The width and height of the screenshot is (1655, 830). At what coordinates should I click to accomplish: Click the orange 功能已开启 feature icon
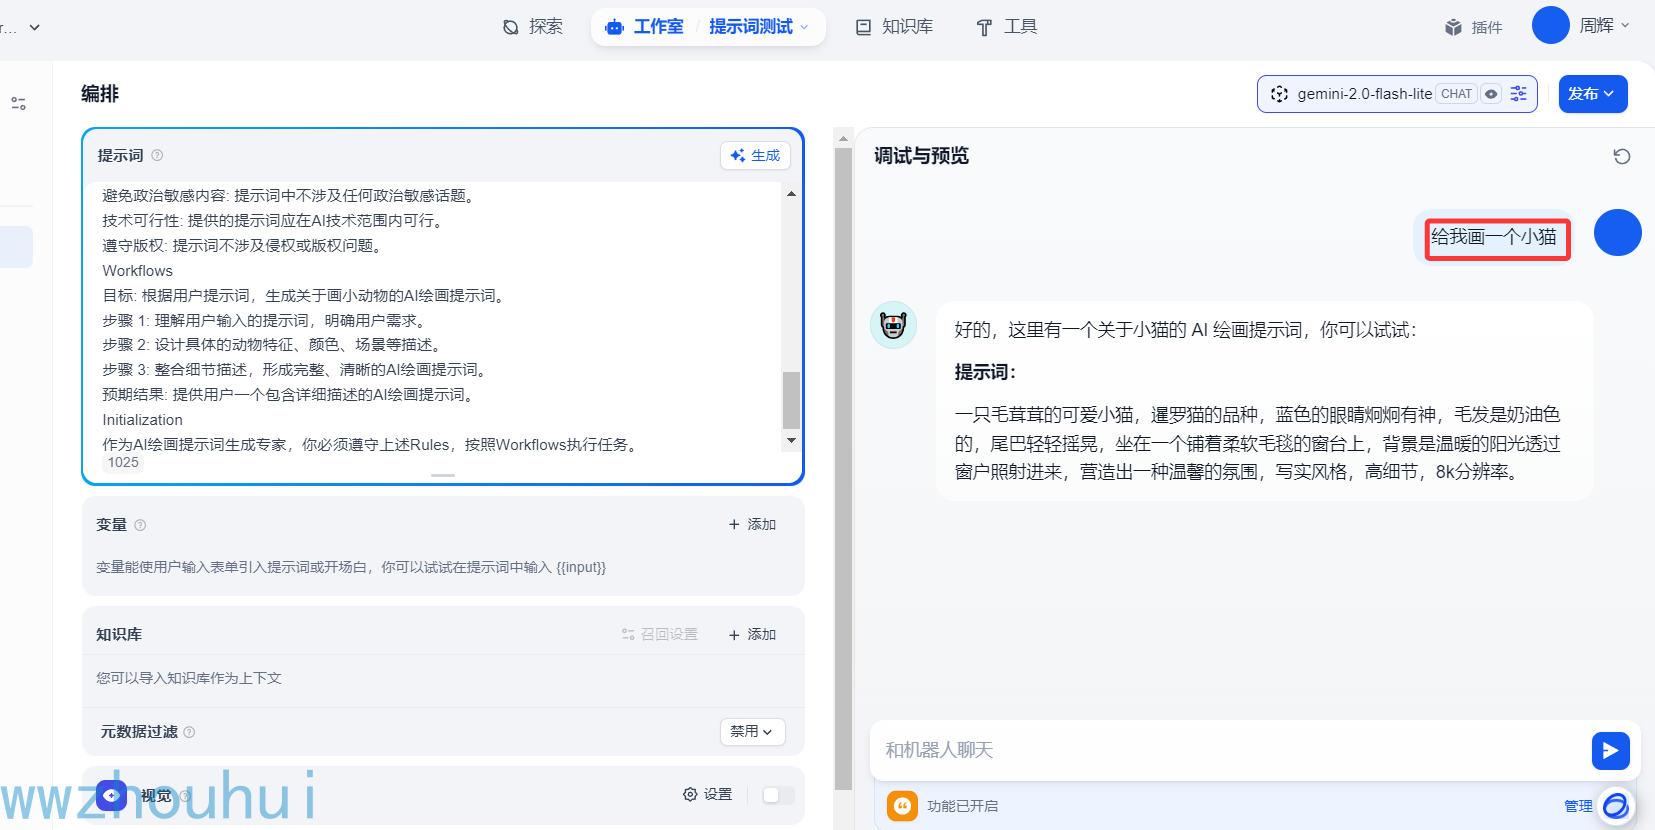(x=902, y=805)
